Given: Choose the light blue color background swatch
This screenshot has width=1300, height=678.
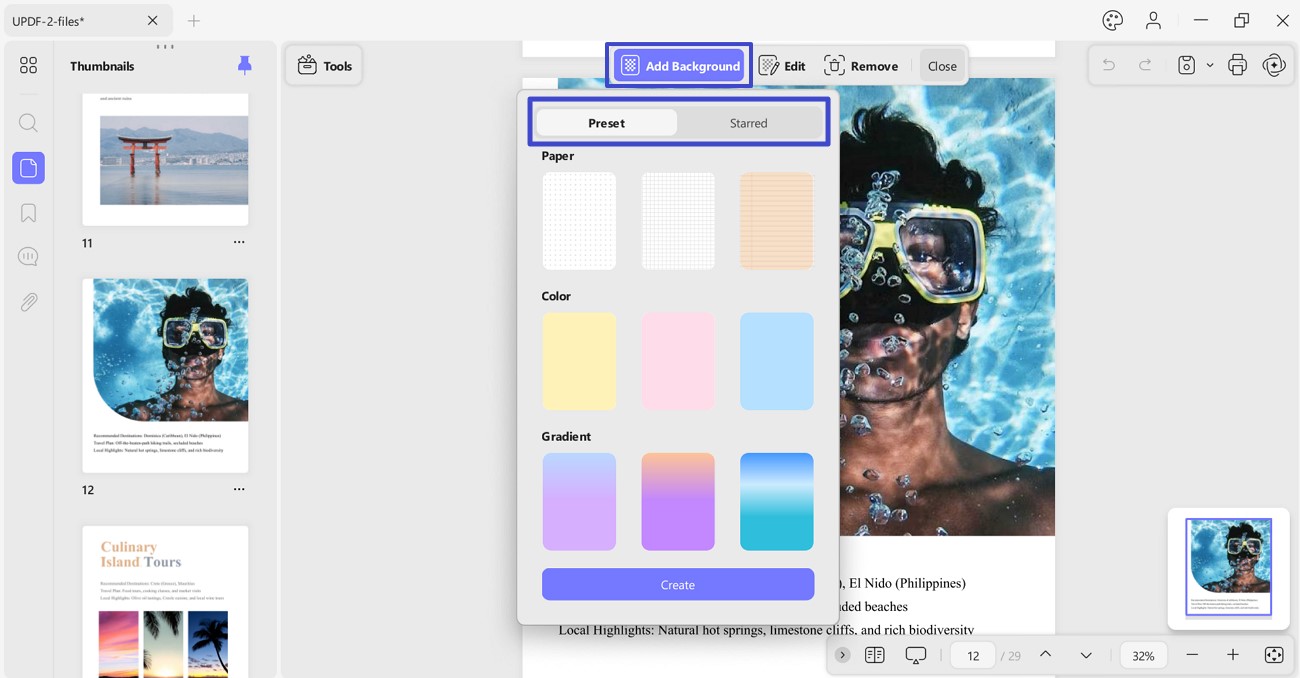Looking at the screenshot, I should point(777,361).
